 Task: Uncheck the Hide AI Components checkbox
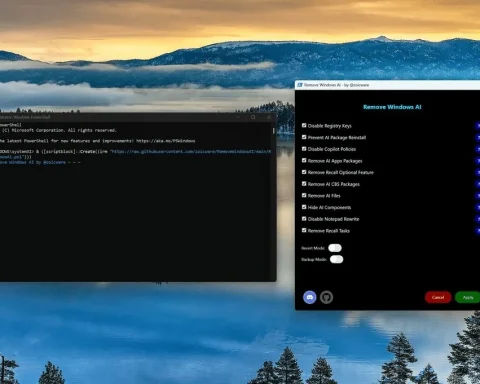click(x=304, y=207)
